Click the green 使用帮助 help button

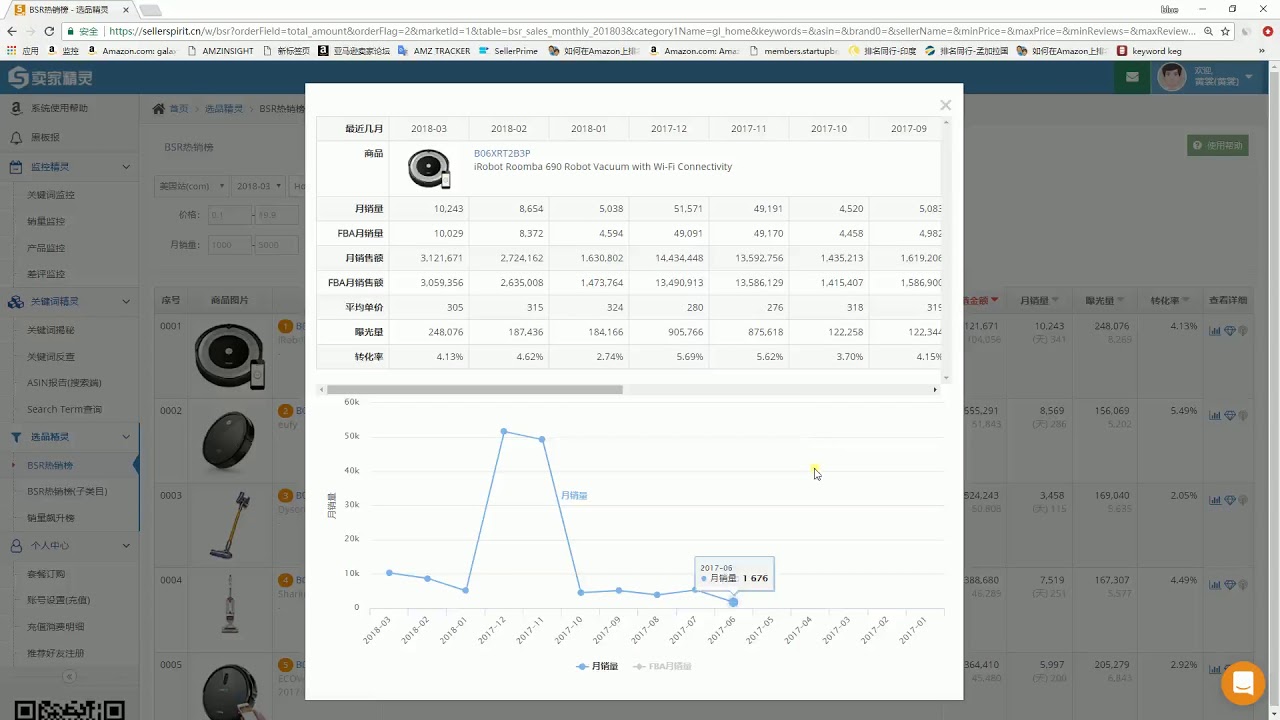pyautogui.click(x=1217, y=146)
